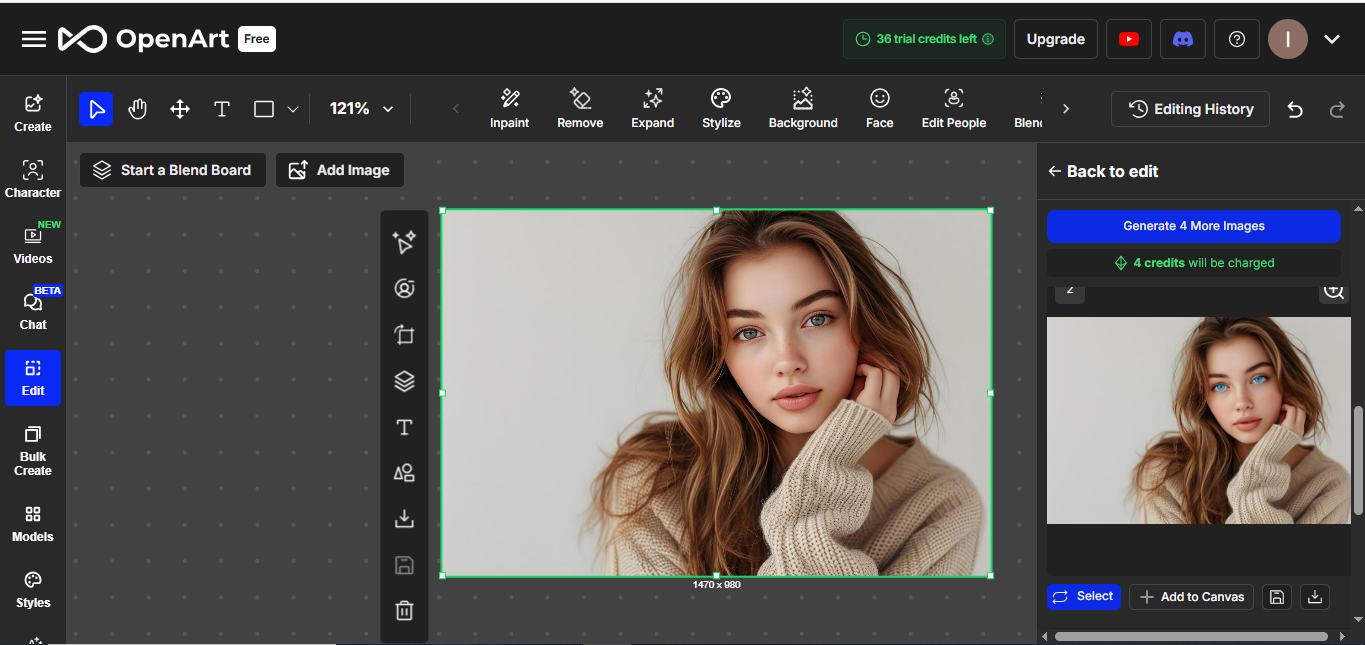This screenshot has width=1365, height=645.
Task: Open the Styles section in sidebar
Action: click(x=33, y=589)
